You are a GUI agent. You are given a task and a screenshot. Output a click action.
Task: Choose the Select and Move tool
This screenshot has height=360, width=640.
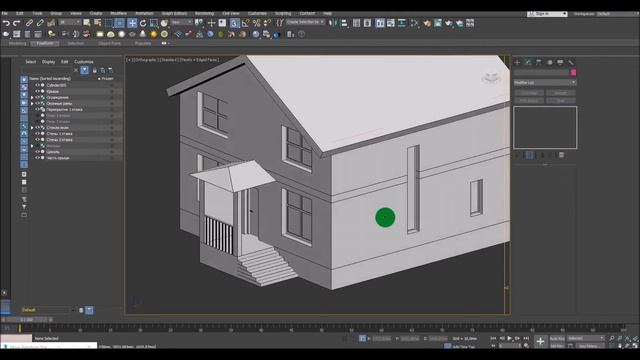point(132,23)
